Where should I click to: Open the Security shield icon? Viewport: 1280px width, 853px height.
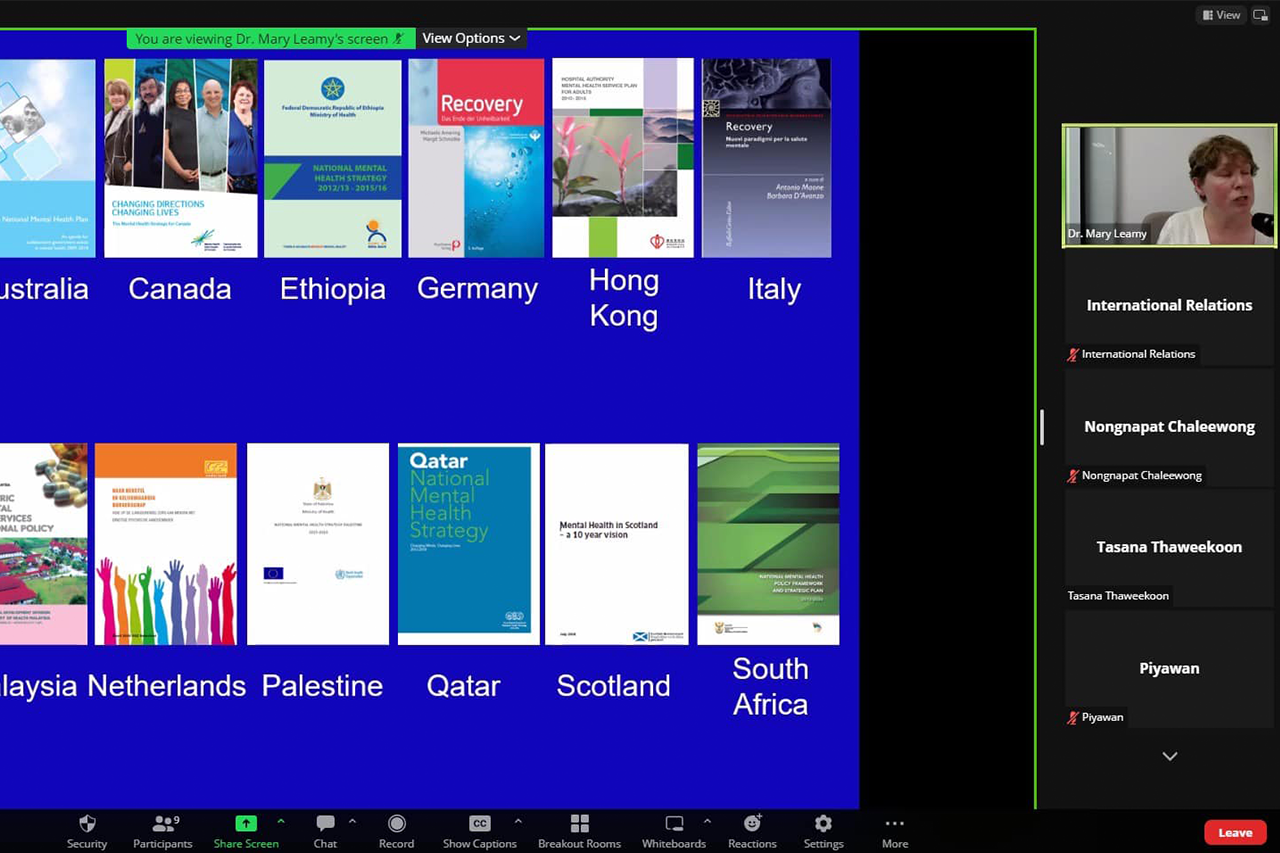(87, 823)
